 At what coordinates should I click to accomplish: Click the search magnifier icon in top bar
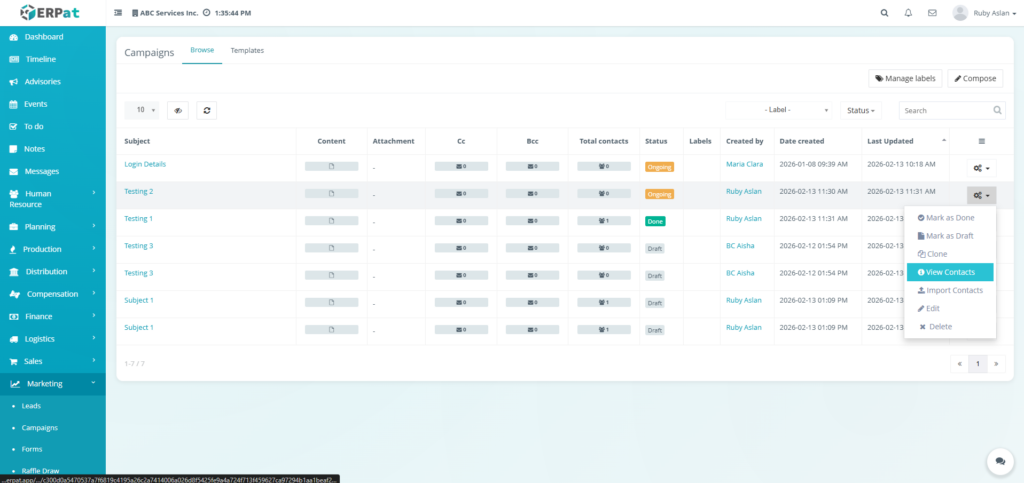[884, 13]
